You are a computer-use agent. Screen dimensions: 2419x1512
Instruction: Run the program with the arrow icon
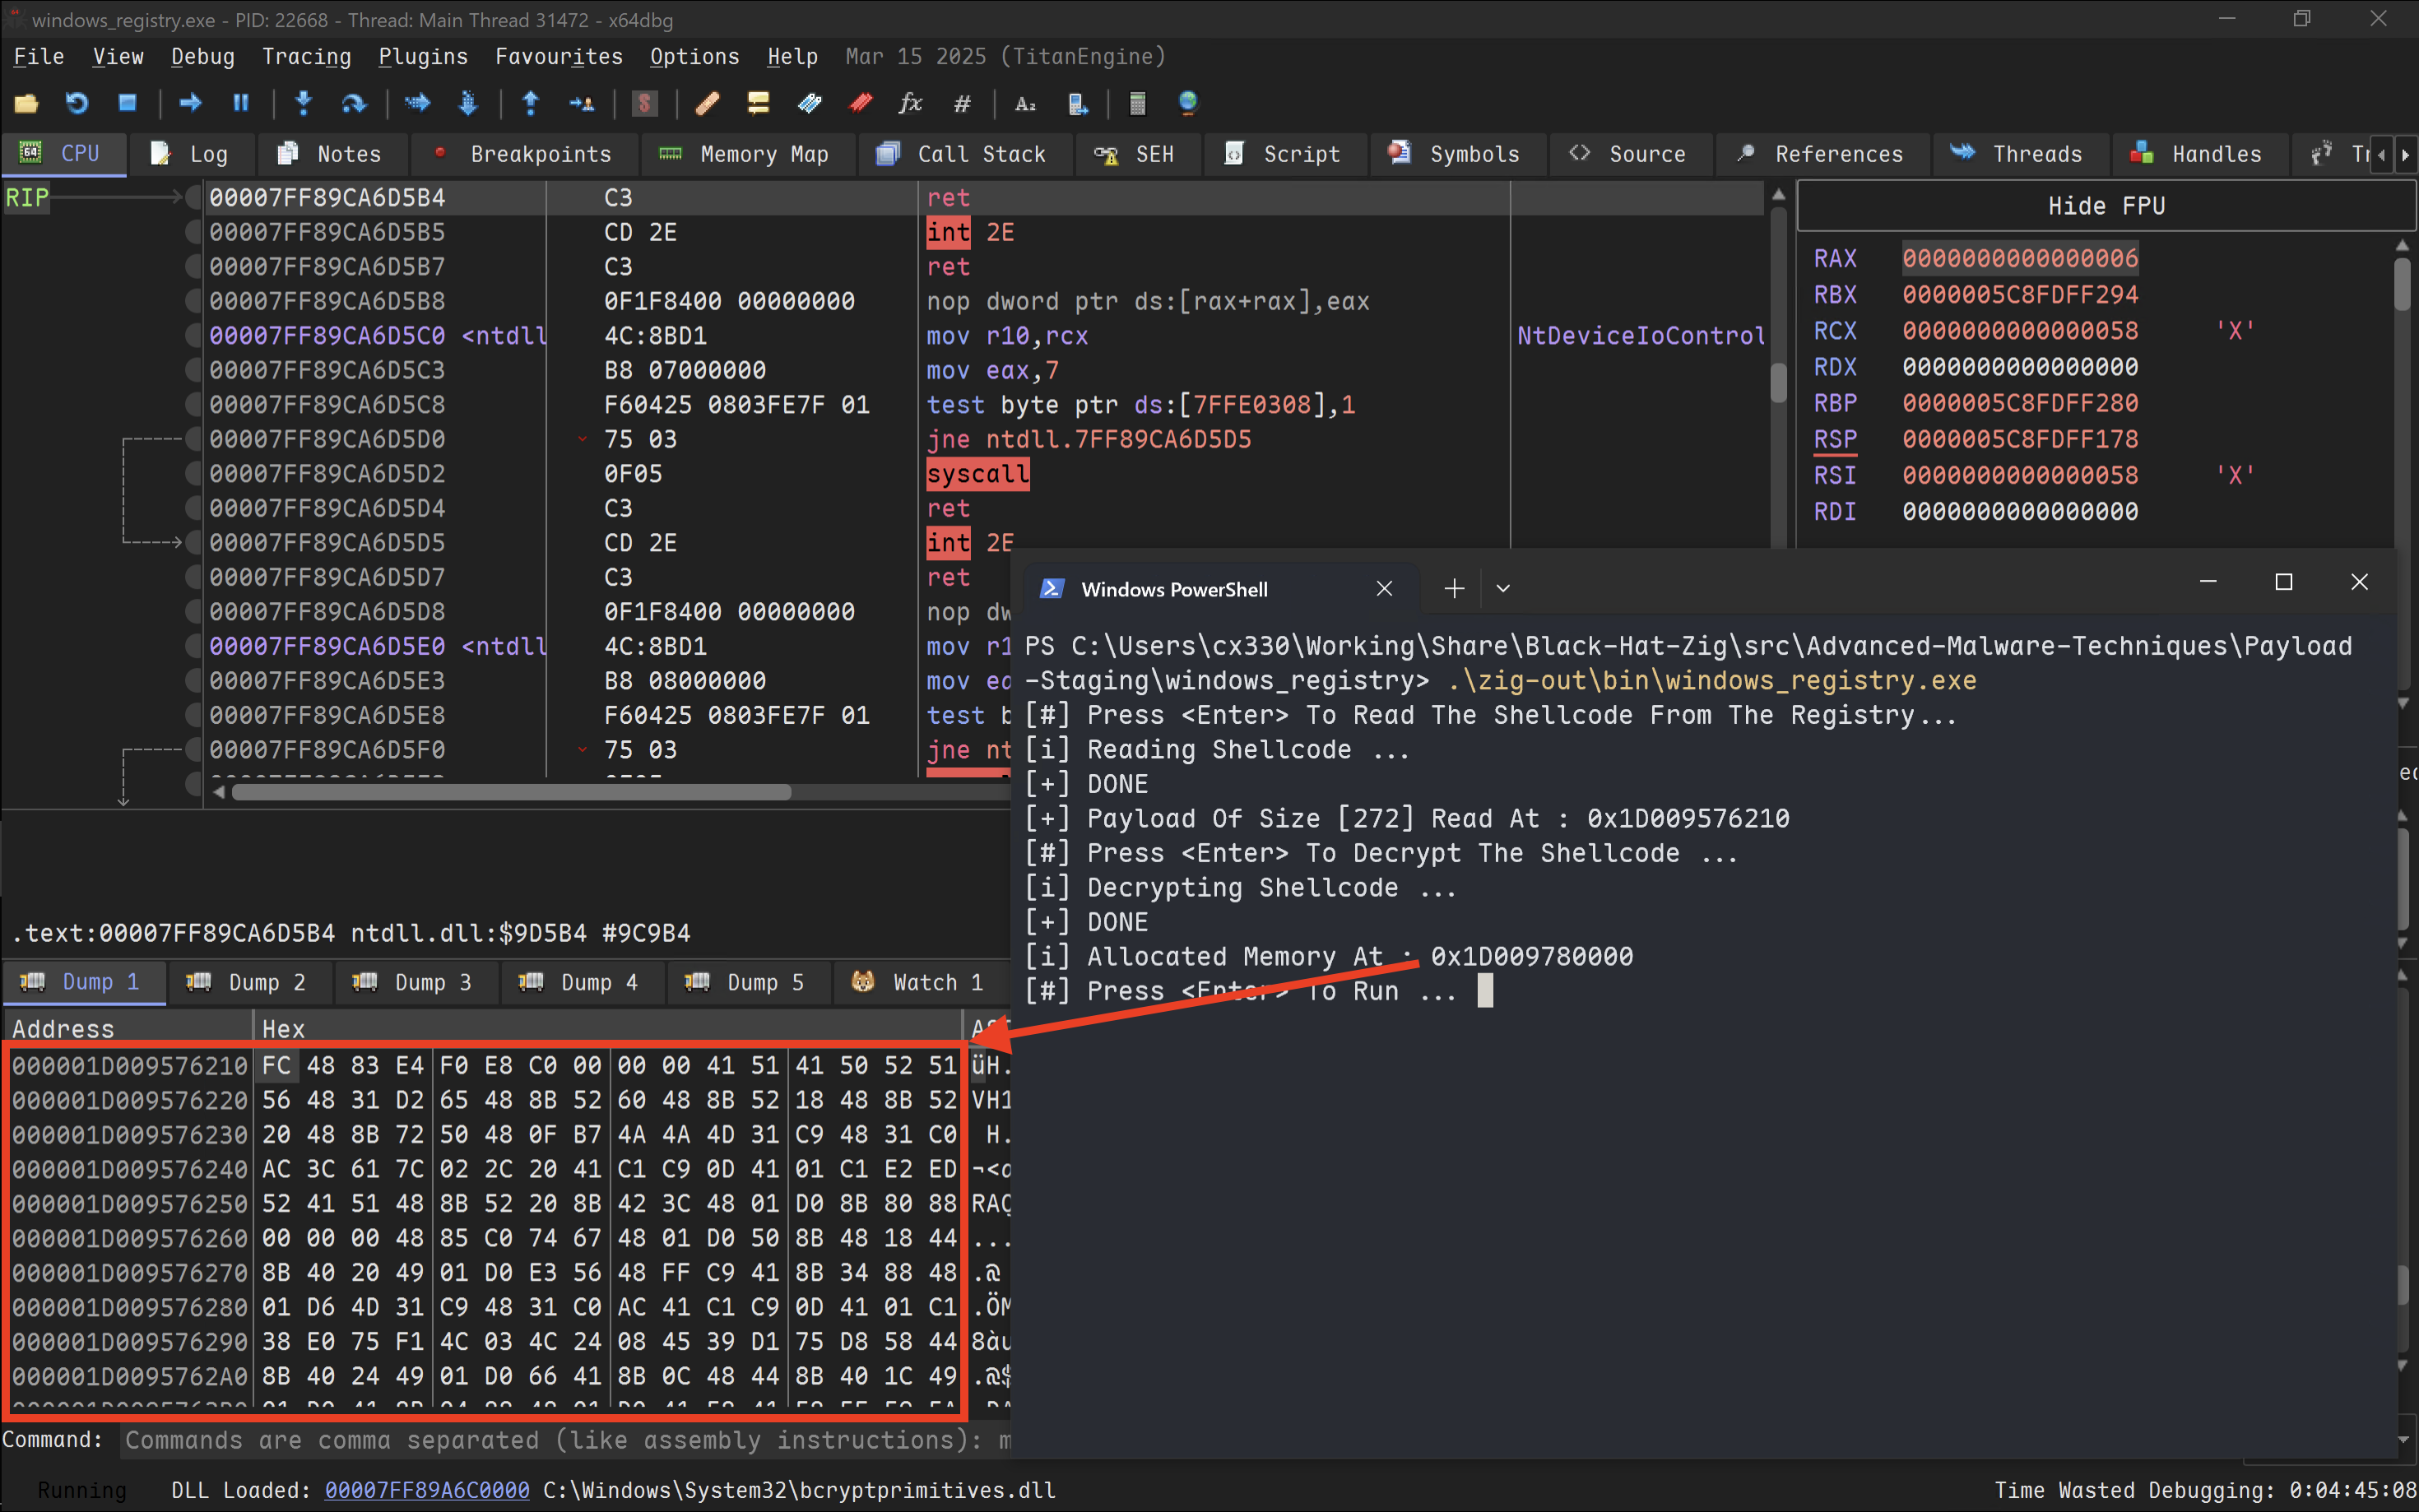tap(190, 103)
